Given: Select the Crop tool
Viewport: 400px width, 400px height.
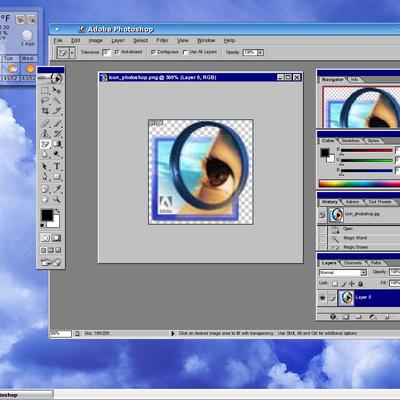Looking at the screenshot, I should click(x=45, y=110).
